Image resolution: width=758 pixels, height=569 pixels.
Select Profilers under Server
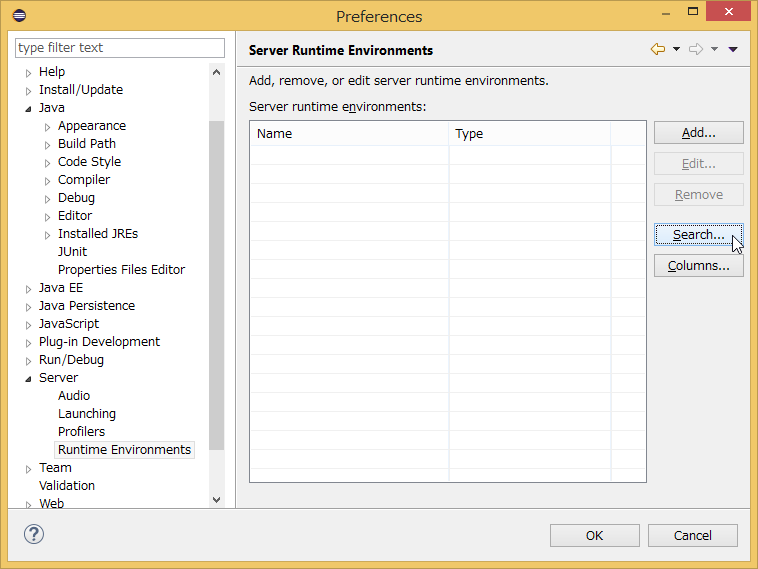(81, 432)
